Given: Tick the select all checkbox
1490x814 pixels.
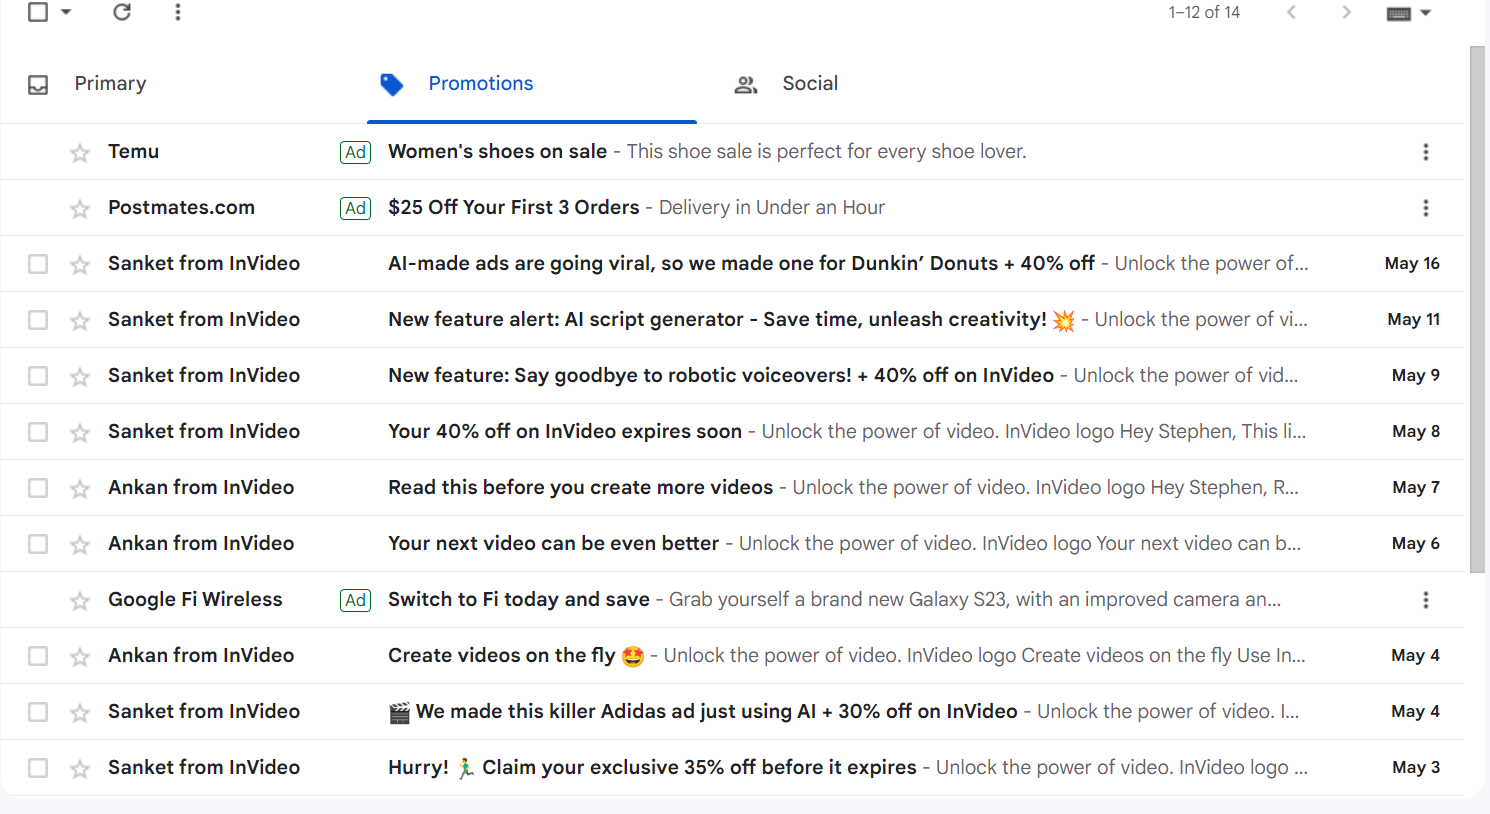Looking at the screenshot, I should tap(38, 12).
